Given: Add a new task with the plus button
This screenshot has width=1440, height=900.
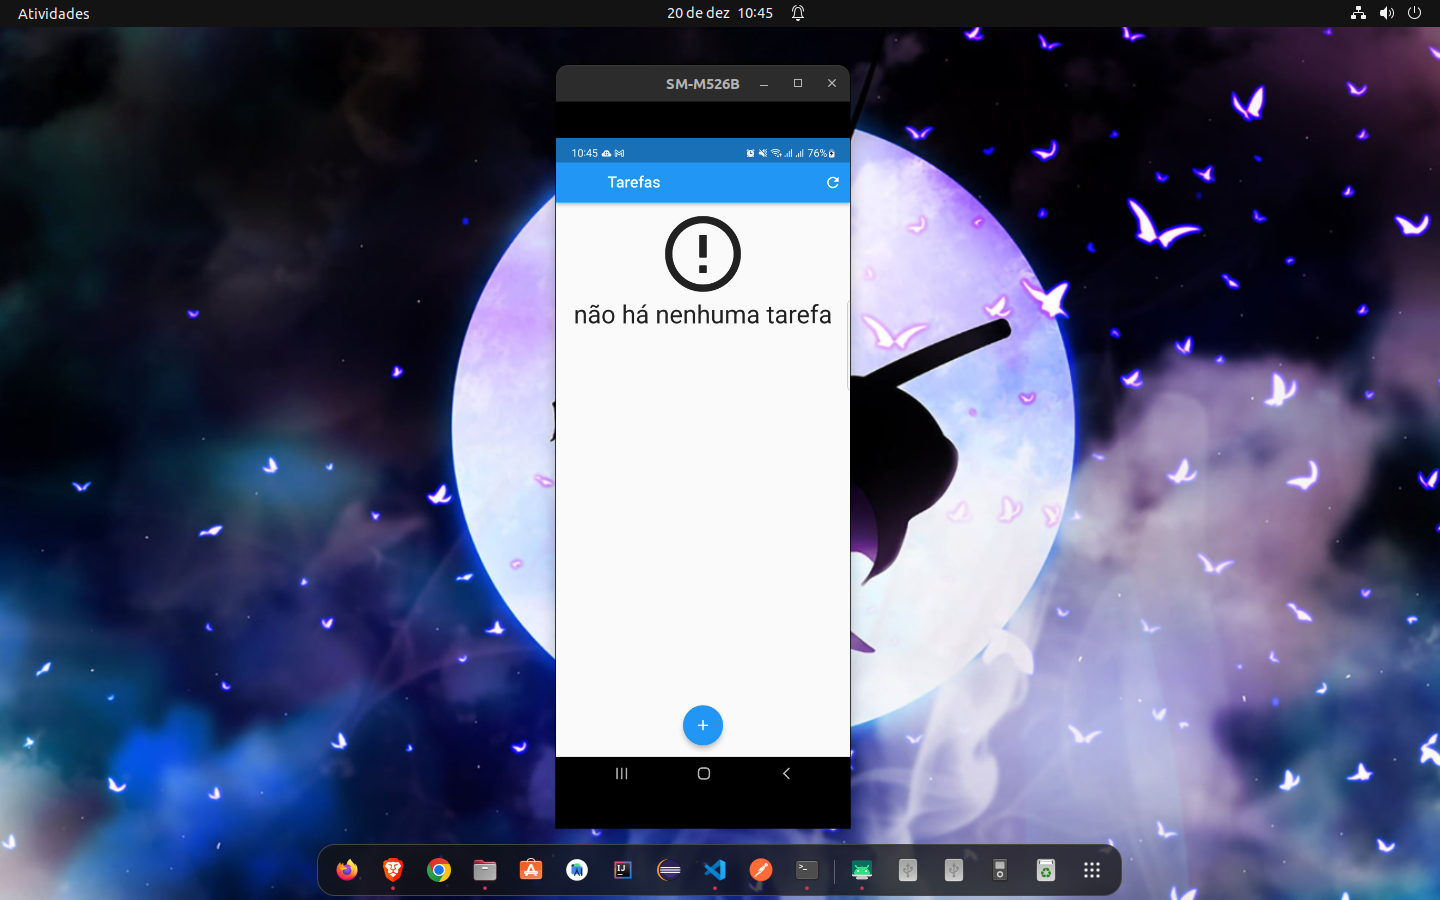Looking at the screenshot, I should point(703,725).
